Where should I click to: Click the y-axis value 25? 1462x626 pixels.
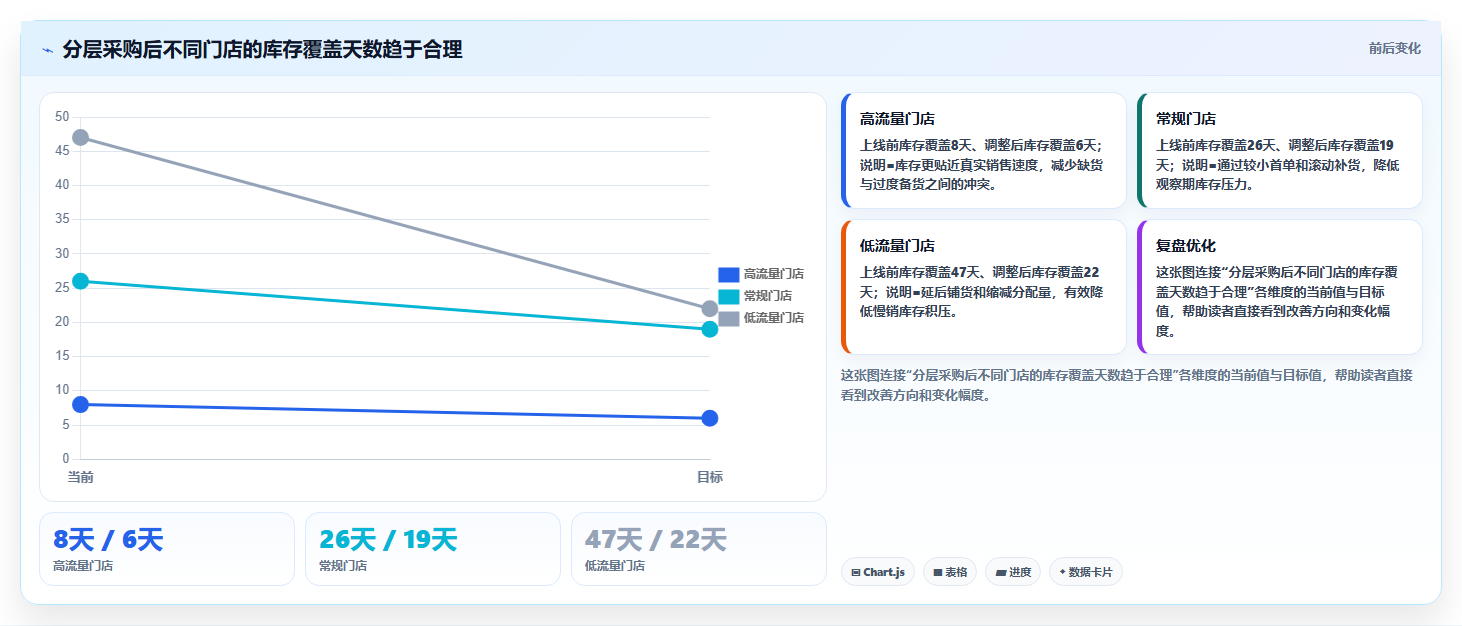pos(62,288)
